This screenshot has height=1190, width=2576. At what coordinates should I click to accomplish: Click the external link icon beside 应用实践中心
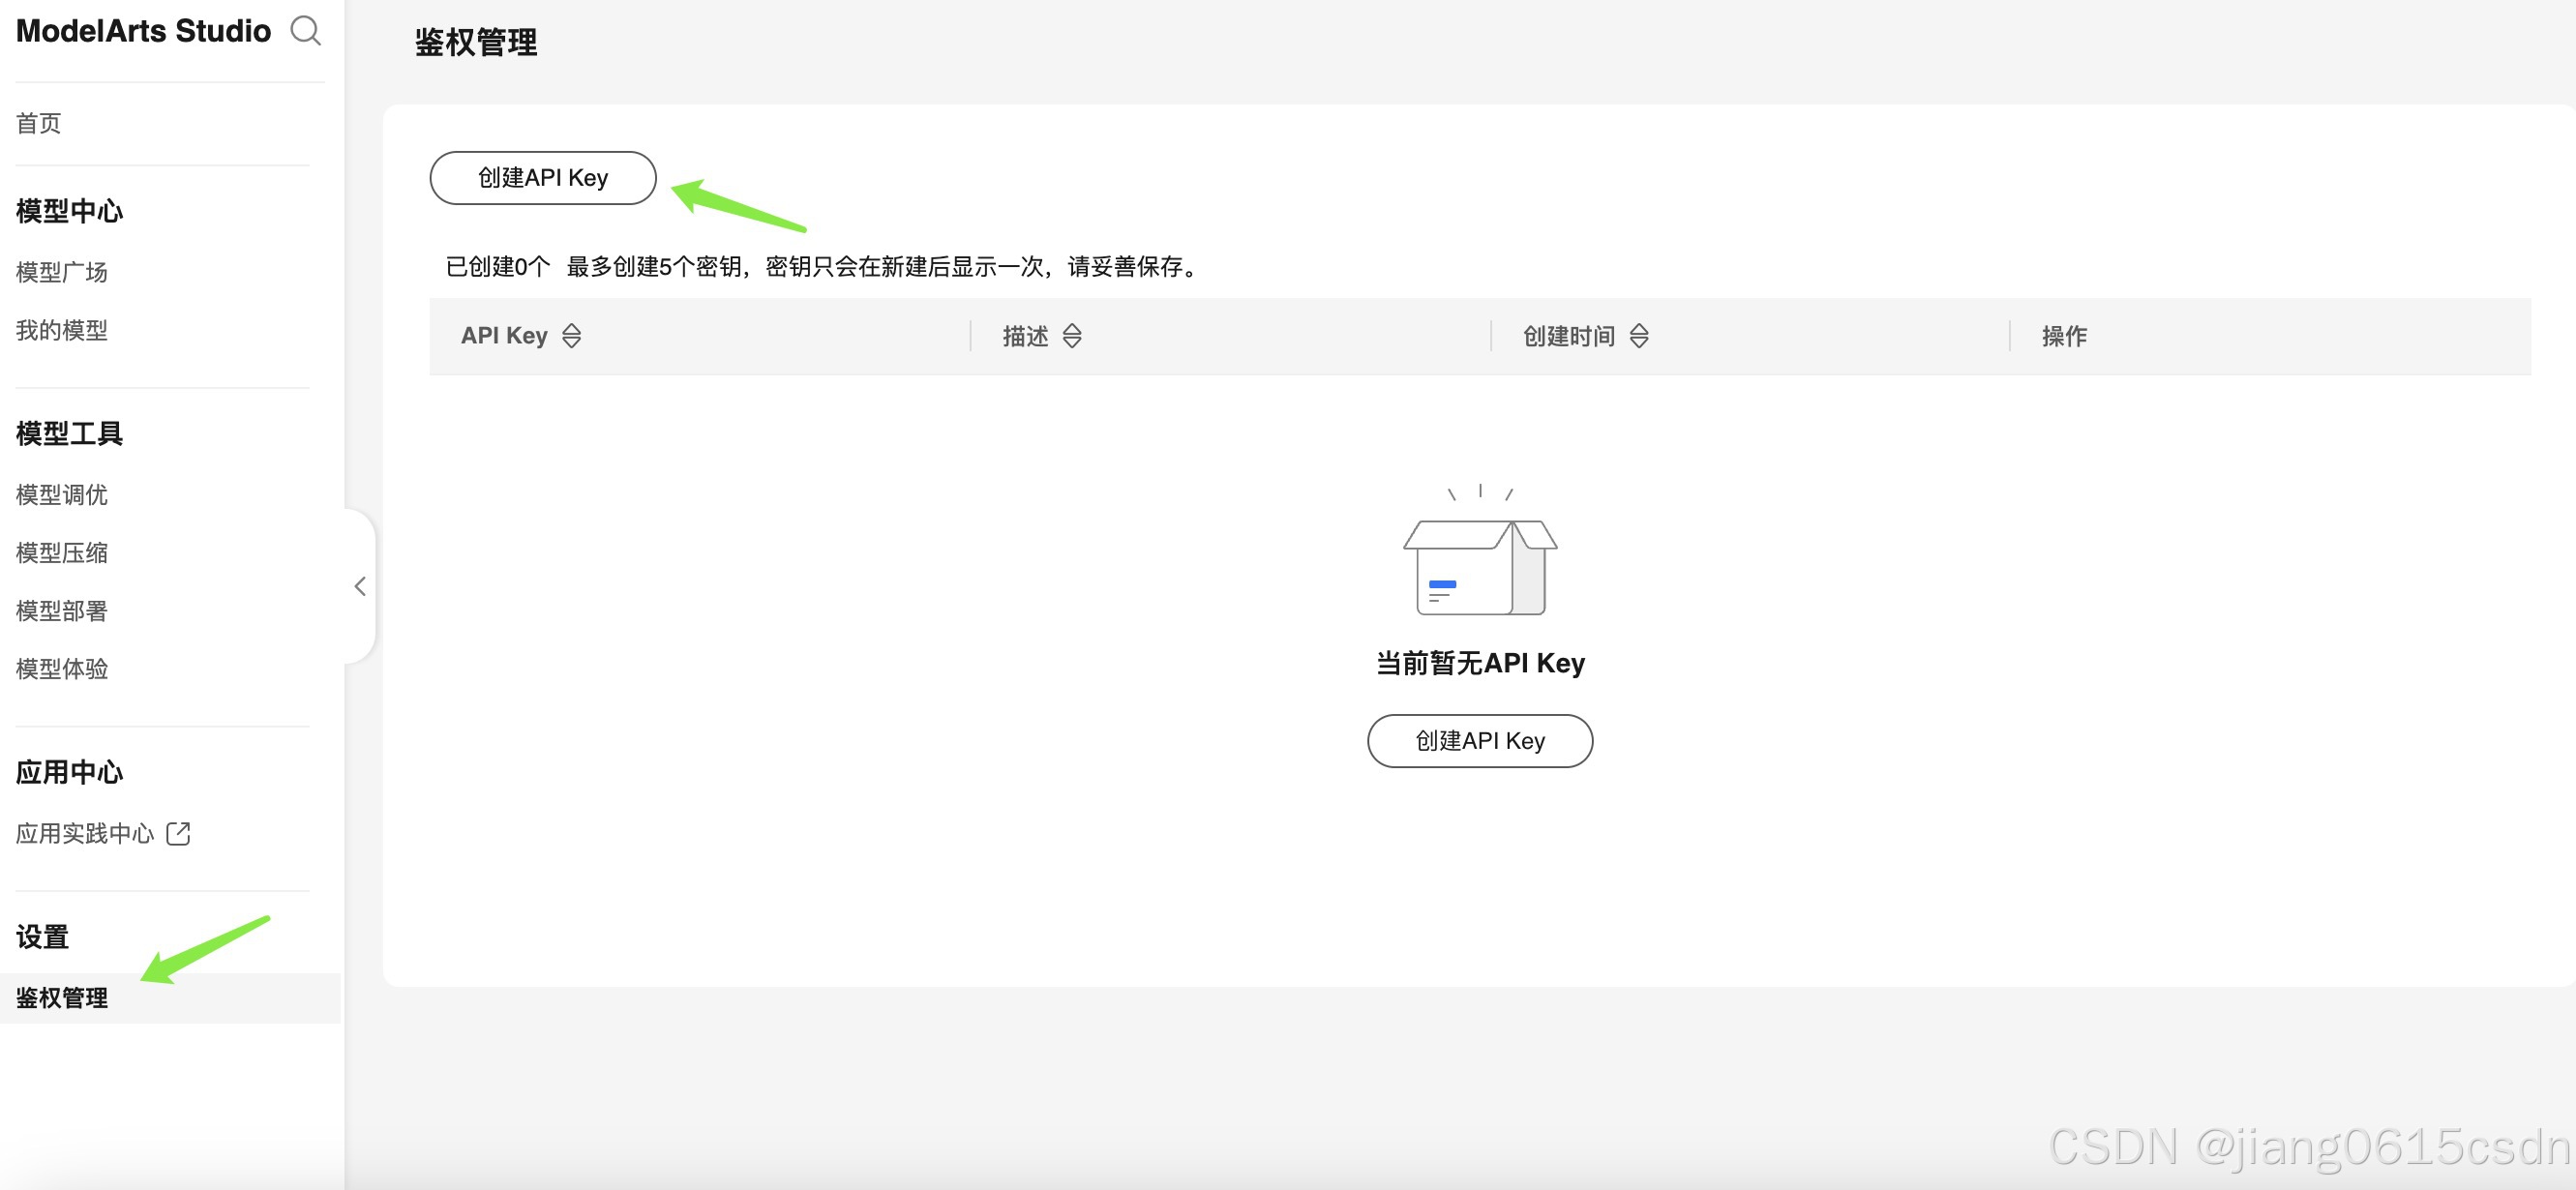click(178, 833)
